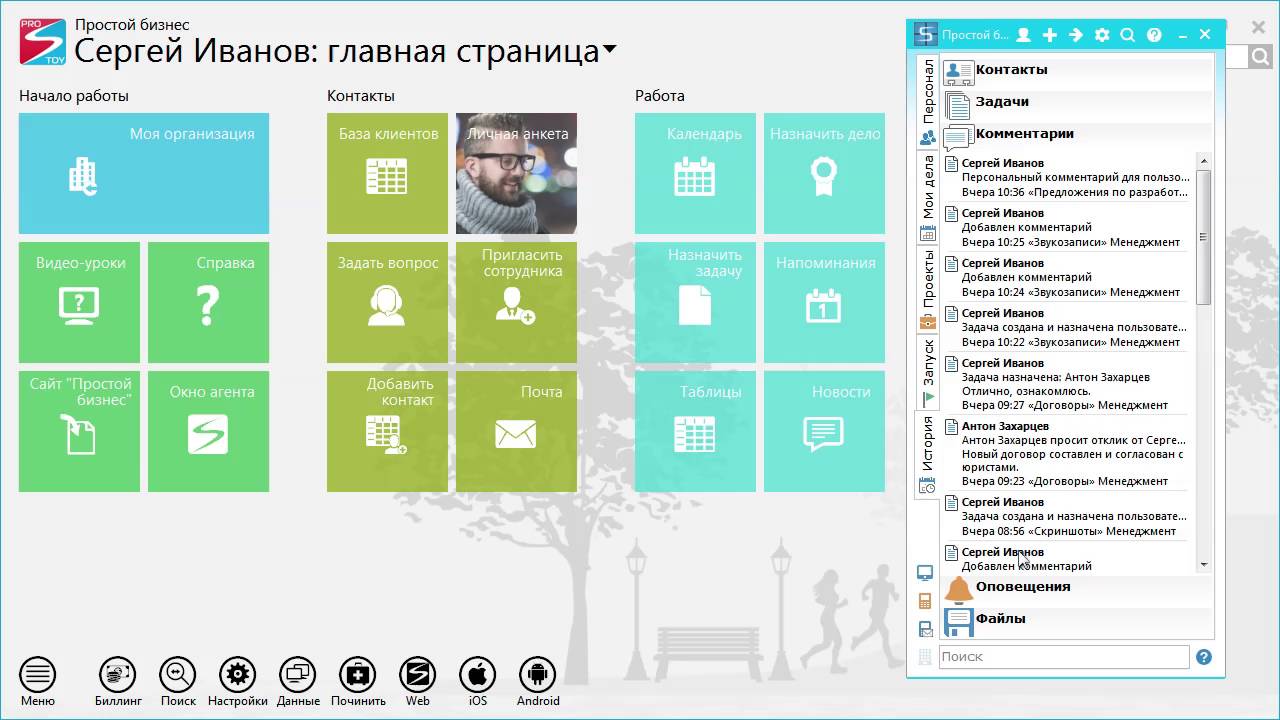Open the Почта envelope tile
Screen dimensions: 1280x720
[x=516, y=431]
